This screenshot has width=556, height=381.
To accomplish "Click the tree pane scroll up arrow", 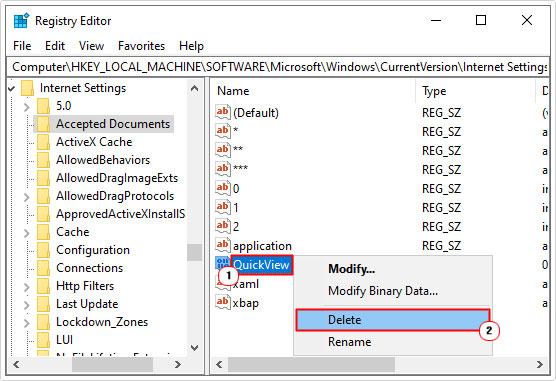I will coord(194,88).
